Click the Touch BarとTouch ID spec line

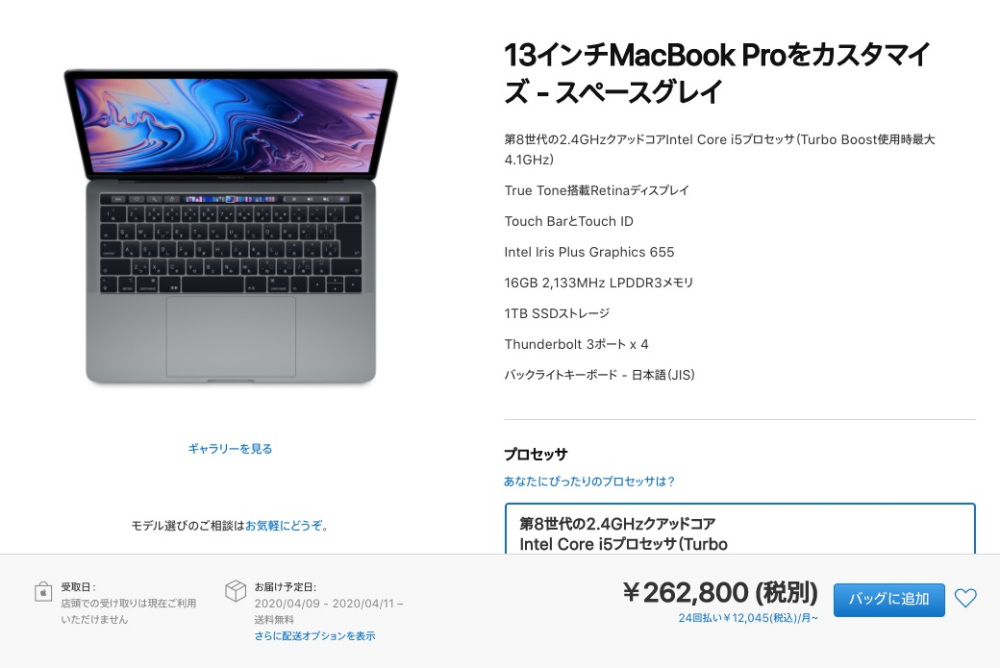[x=568, y=221]
